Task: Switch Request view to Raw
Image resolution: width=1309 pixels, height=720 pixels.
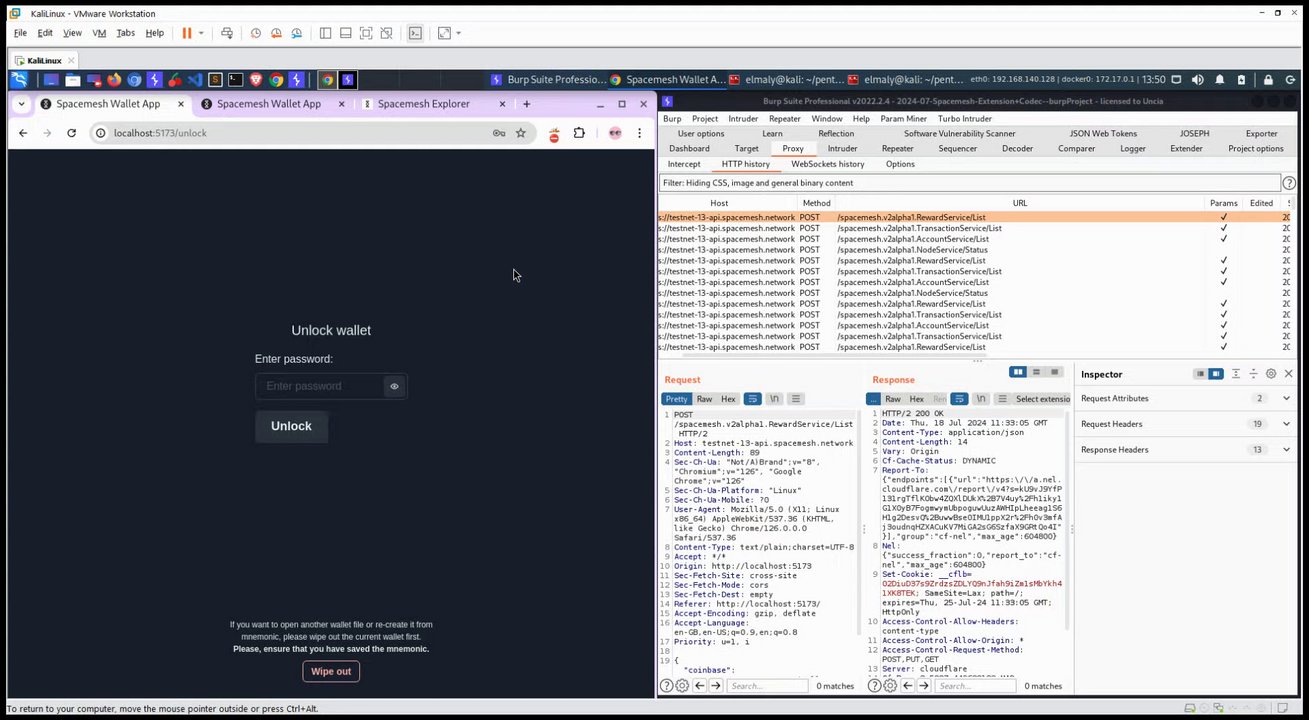Action: click(x=704, y=399)
